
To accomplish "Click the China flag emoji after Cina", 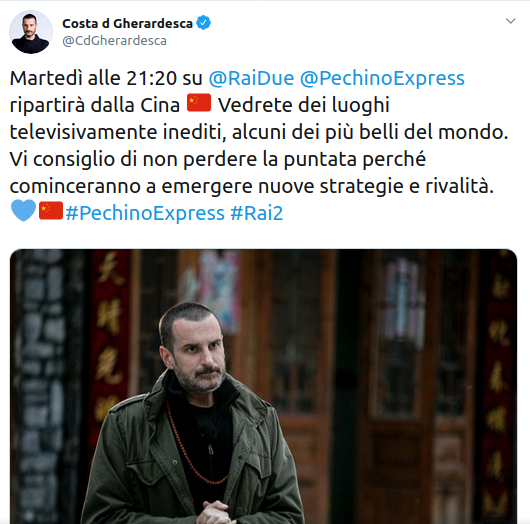I will [x=199, y=103].
